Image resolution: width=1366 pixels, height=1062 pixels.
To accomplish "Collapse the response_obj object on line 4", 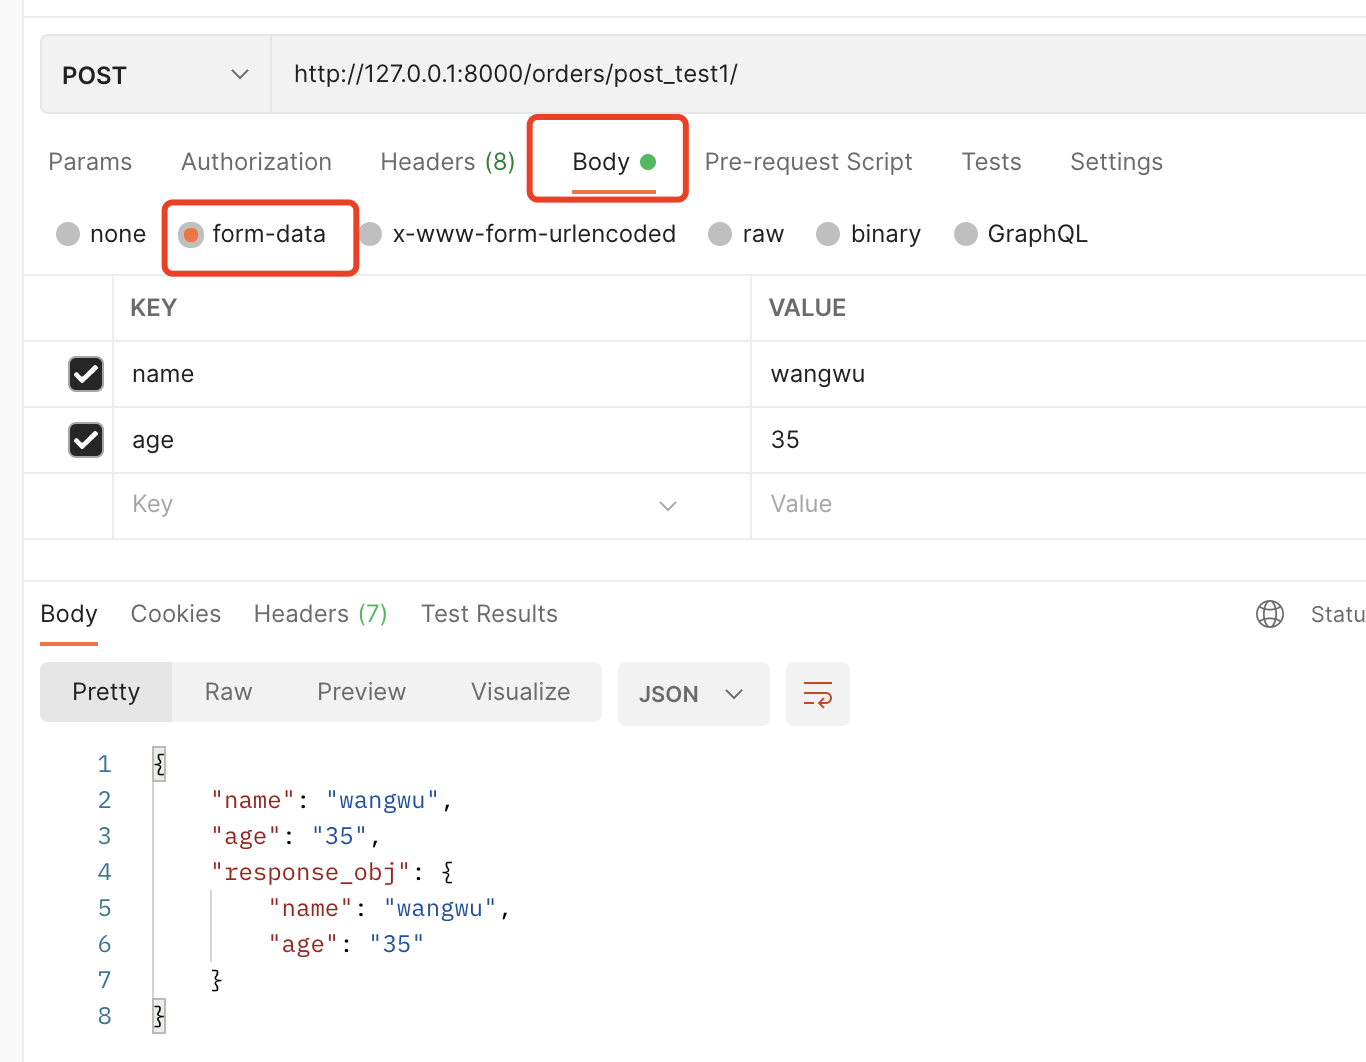I will [x=447, y=871].
